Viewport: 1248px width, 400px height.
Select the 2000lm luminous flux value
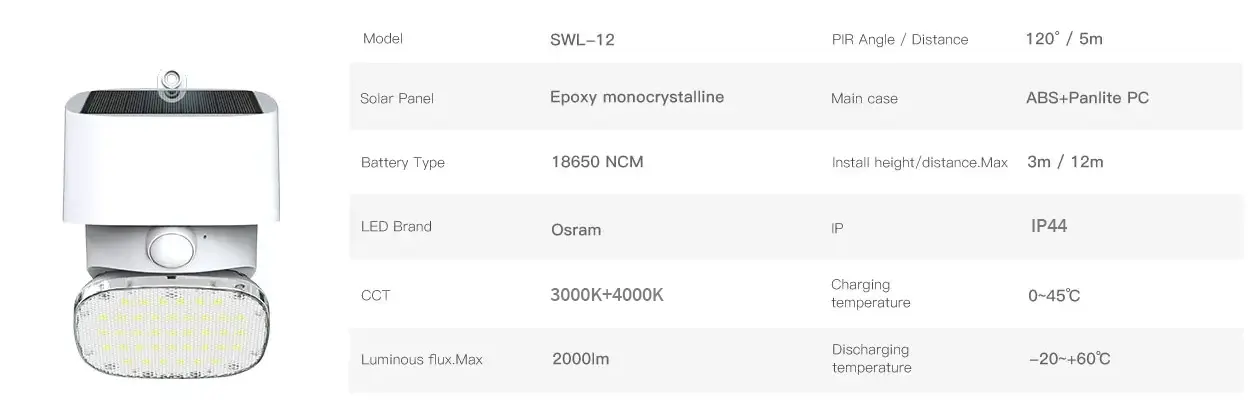(580, 358)
